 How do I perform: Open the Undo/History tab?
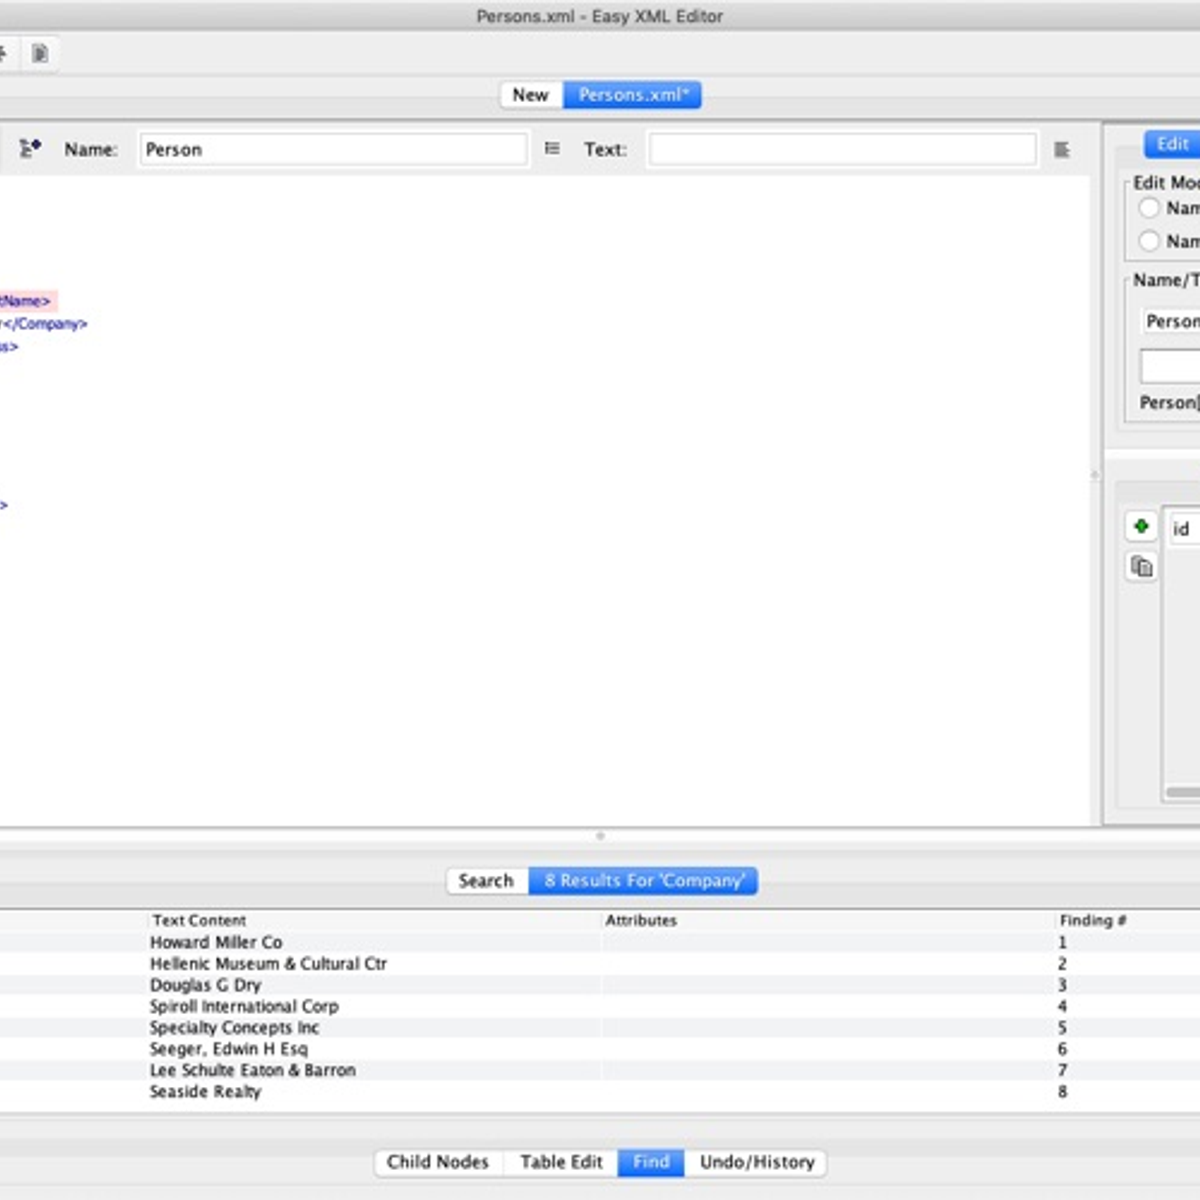(757, 1162)
